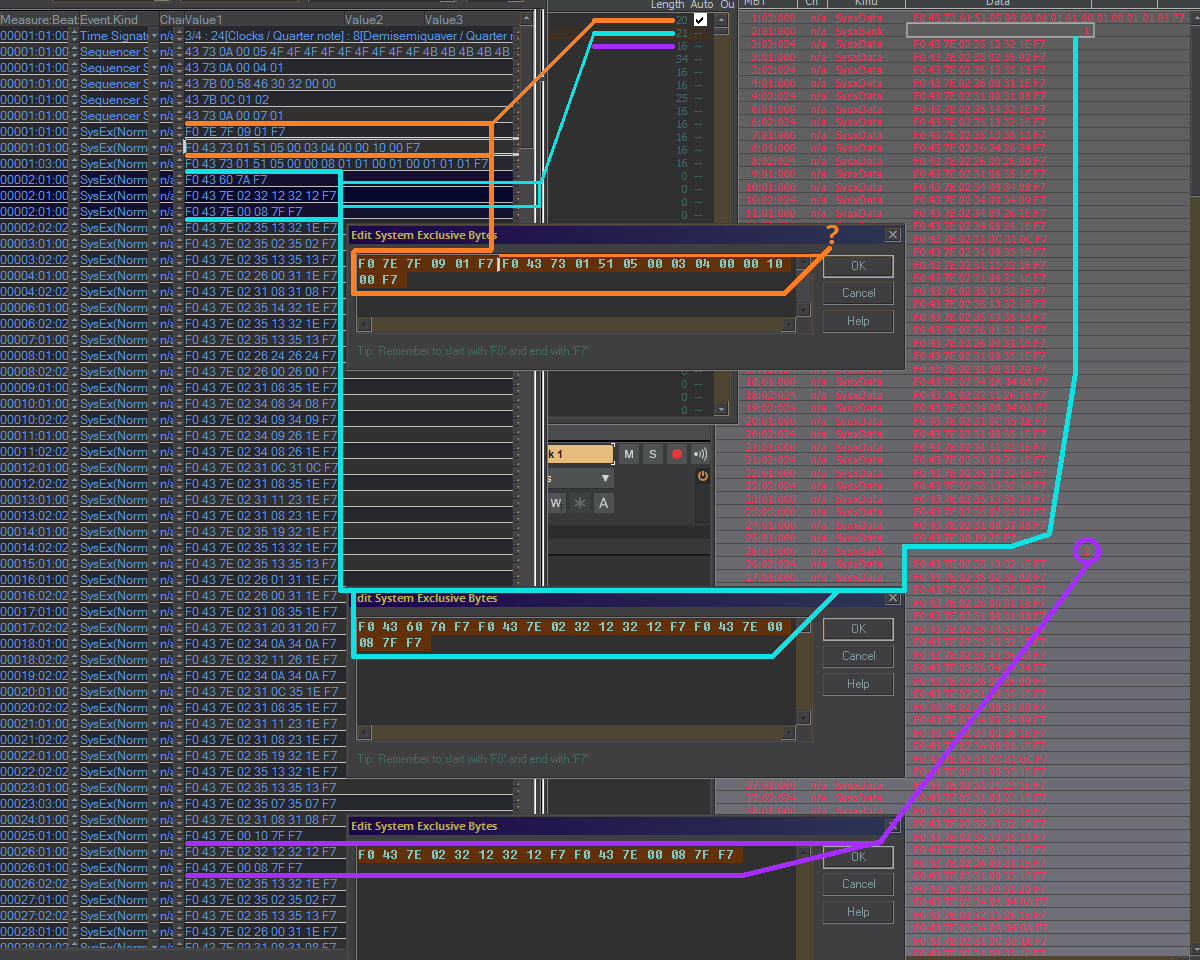1200x960 pixels.
Task: Toggle input echo speaker icon on the track
Action: pyautogui.click(x=700, y=454)
